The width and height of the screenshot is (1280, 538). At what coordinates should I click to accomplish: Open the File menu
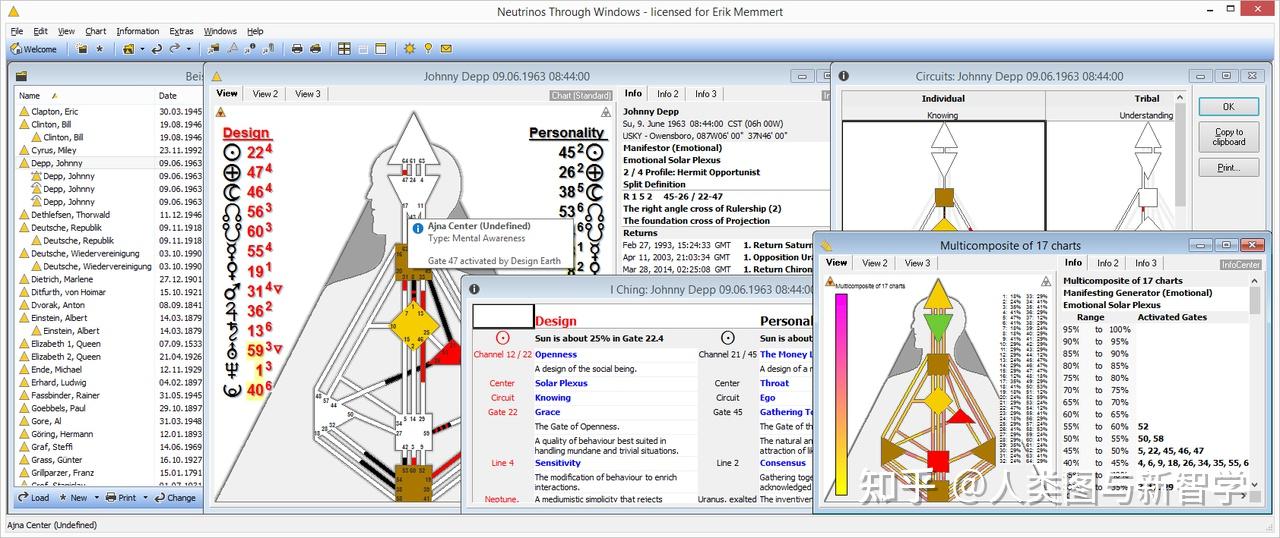[16, 31]
